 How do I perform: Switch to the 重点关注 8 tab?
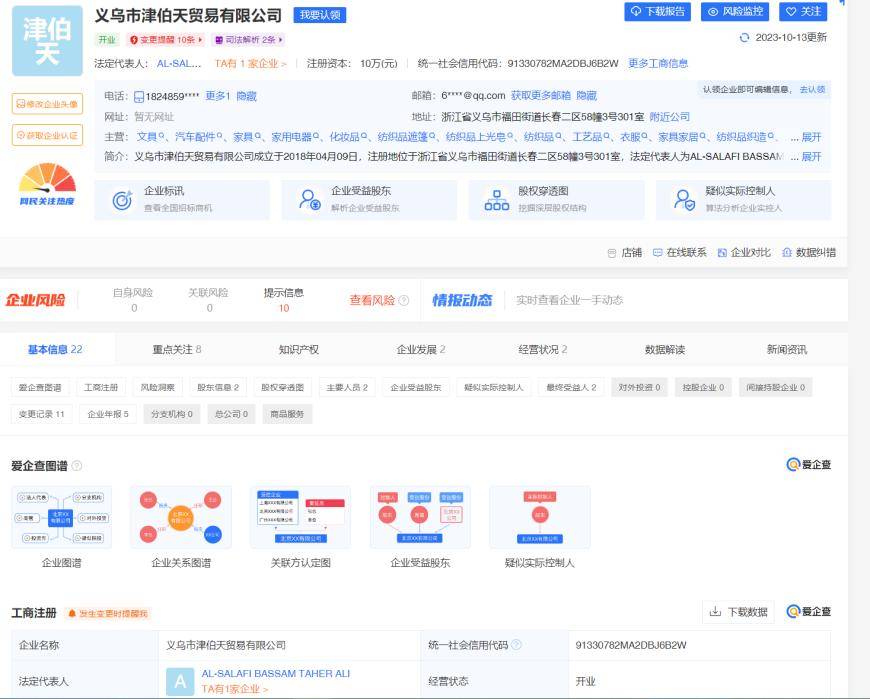tap(177, 350)
